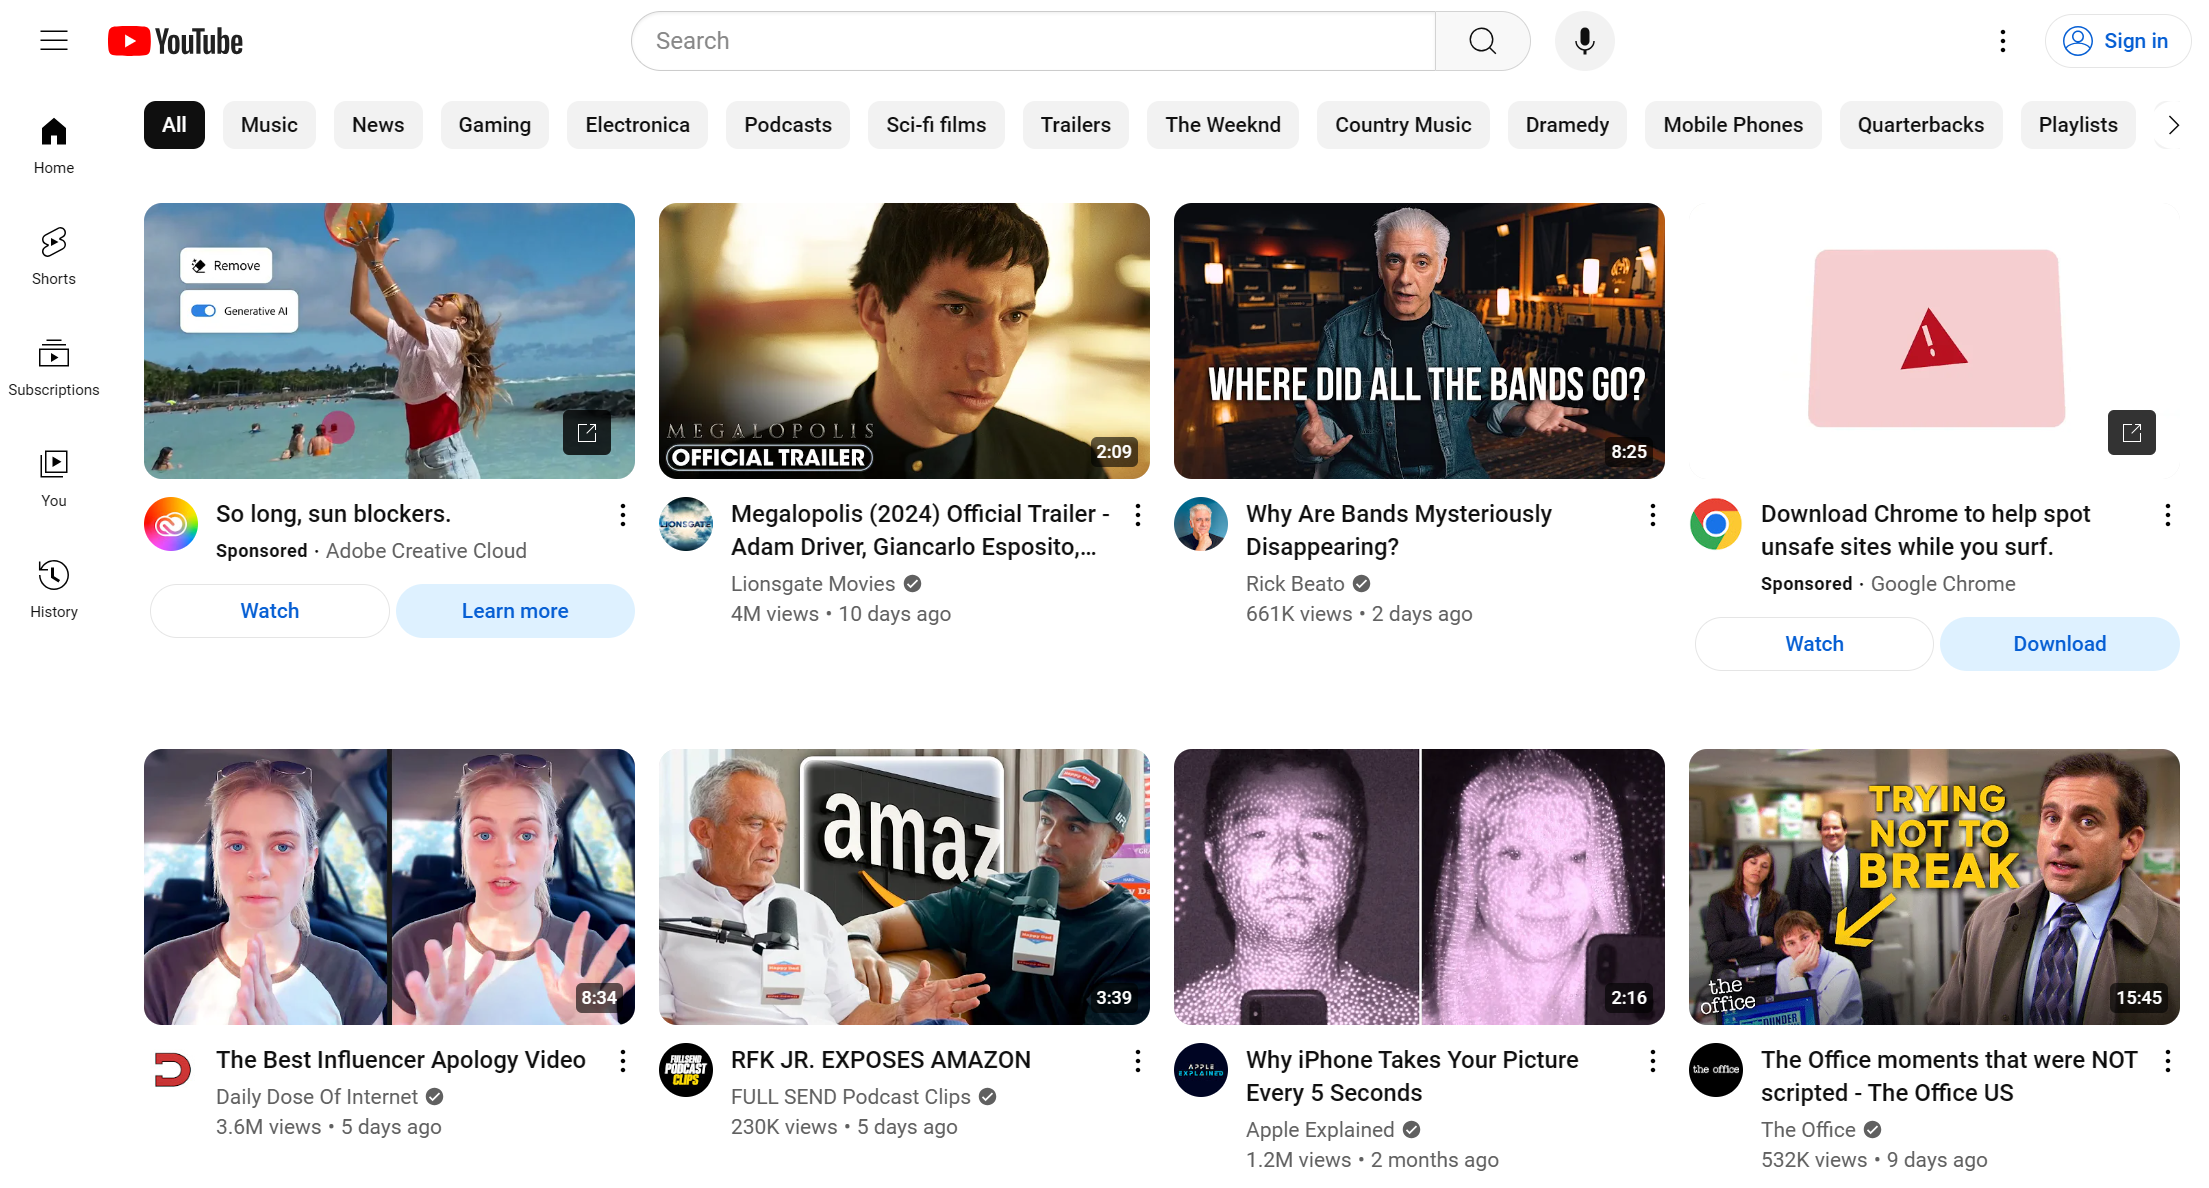Open Shorts from the sidebar
Image resolution: width=2209 pixels, height=1188 pixels.
(54, 256)
